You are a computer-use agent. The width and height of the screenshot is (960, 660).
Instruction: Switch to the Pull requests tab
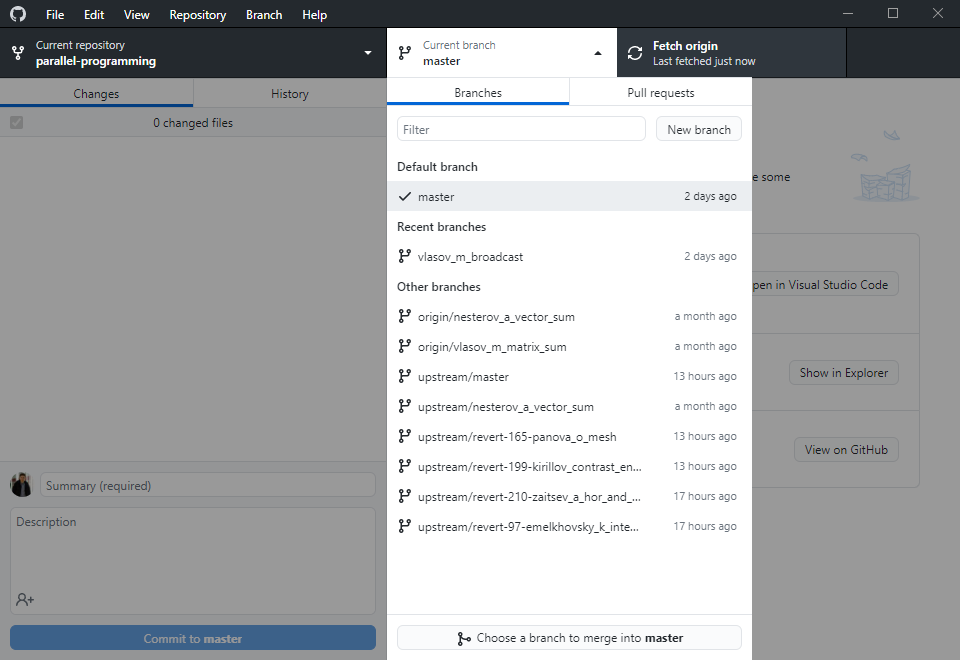[x=661, y=92]
